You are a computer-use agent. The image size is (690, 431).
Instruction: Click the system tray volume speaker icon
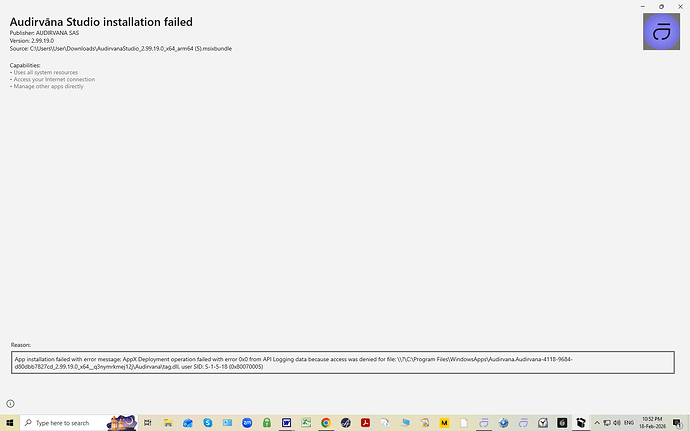pyautogui.click(x=618, y=423)
